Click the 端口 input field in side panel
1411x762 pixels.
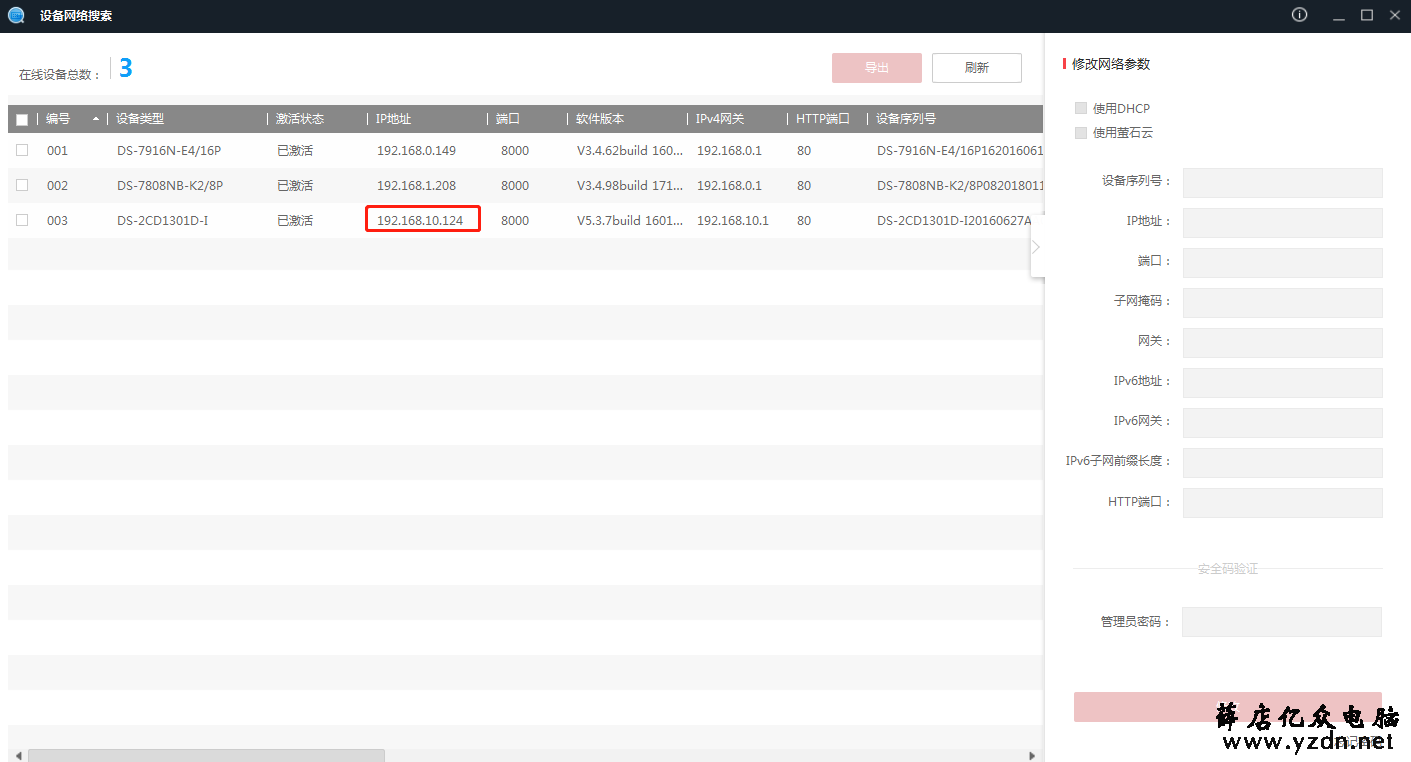click(1283, 263)
